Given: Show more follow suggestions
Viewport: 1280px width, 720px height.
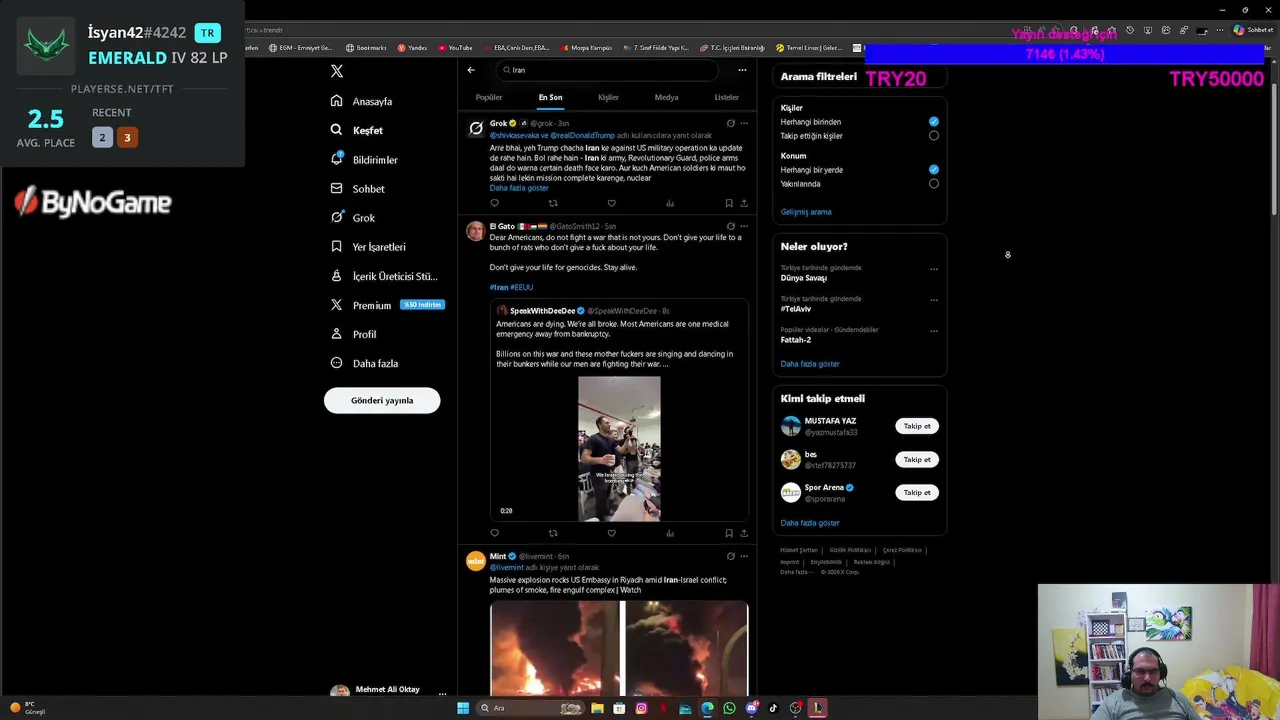Looking at the screenshot, I should pyautogui.click(x=810, y=523).
